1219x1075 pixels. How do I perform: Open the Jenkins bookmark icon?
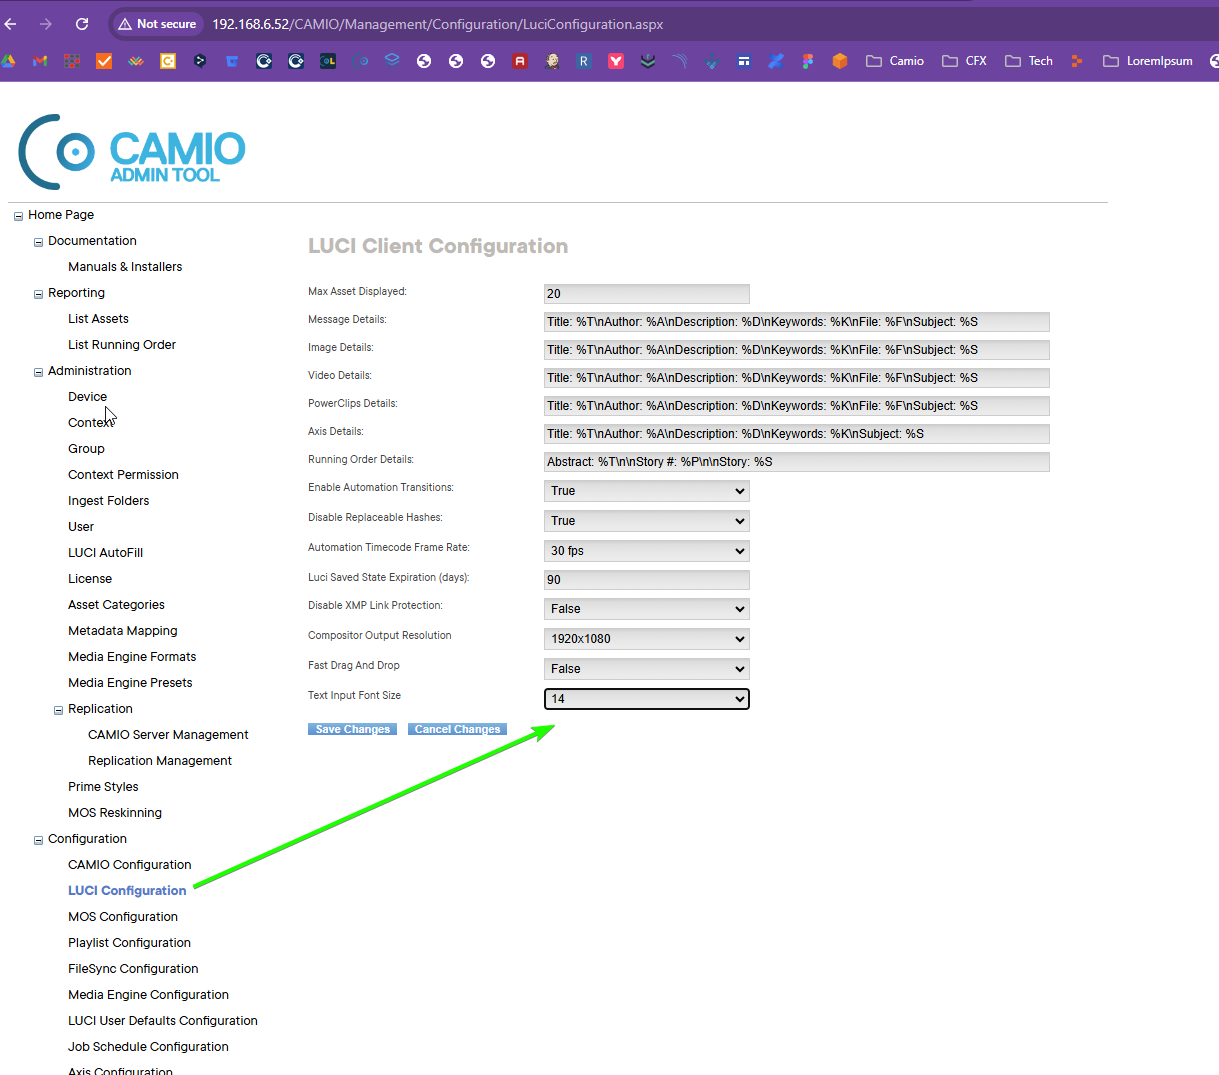tap(552, 61)
